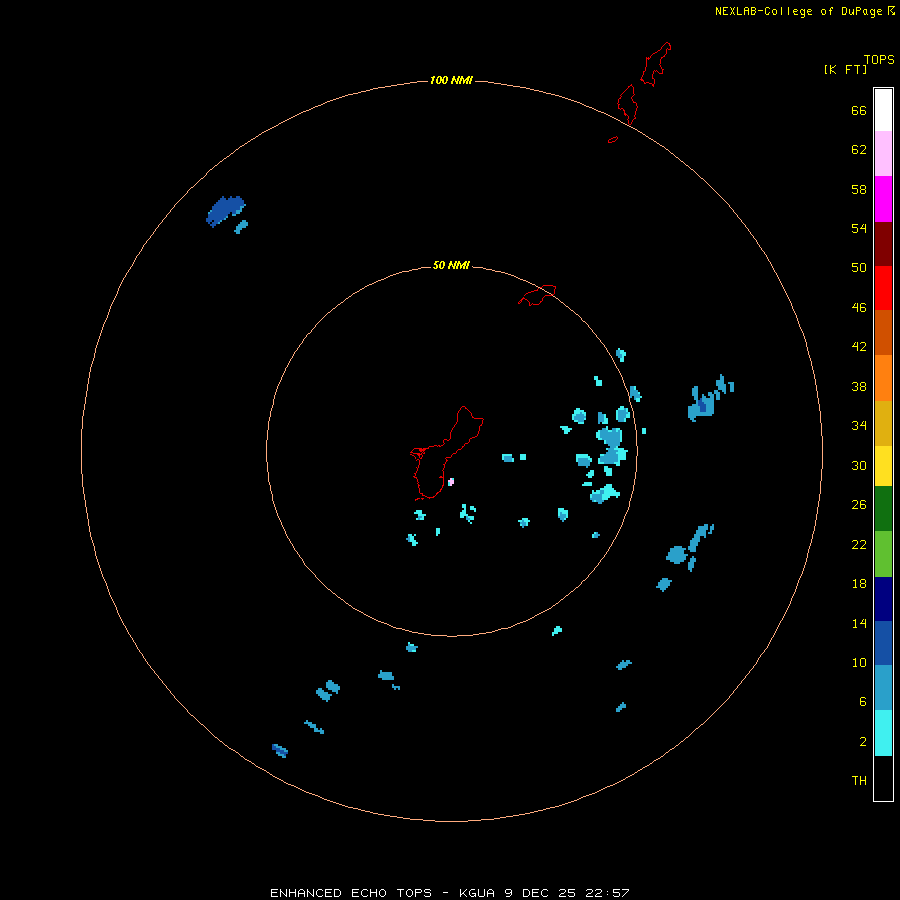900x900 pixels.
Task: Click the 34 legend value
Action: click(x=859, y=425)
